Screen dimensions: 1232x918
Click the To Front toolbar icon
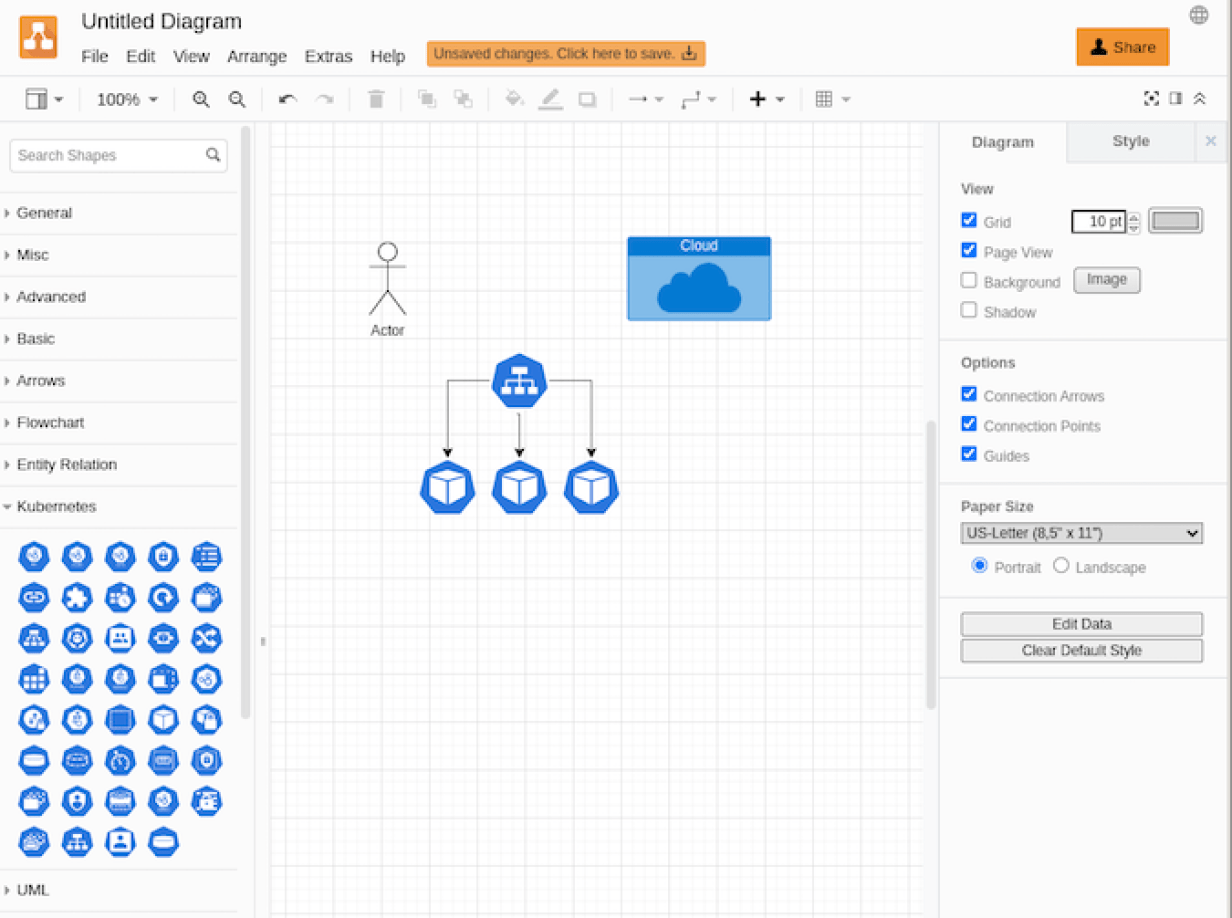(427, 99)
